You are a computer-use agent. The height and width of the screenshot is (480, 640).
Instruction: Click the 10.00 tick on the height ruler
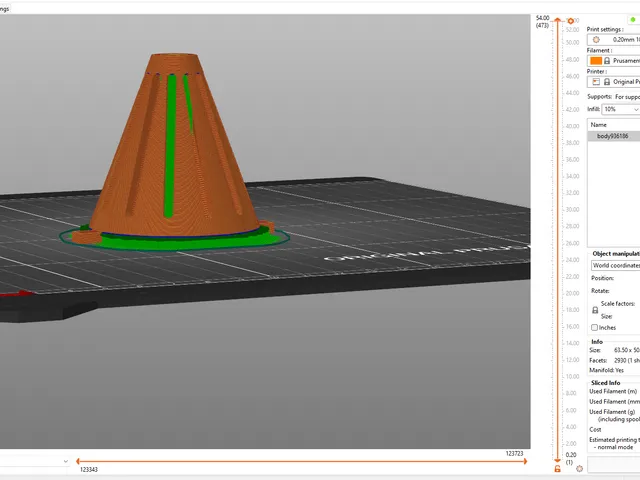tap(572, 376)
